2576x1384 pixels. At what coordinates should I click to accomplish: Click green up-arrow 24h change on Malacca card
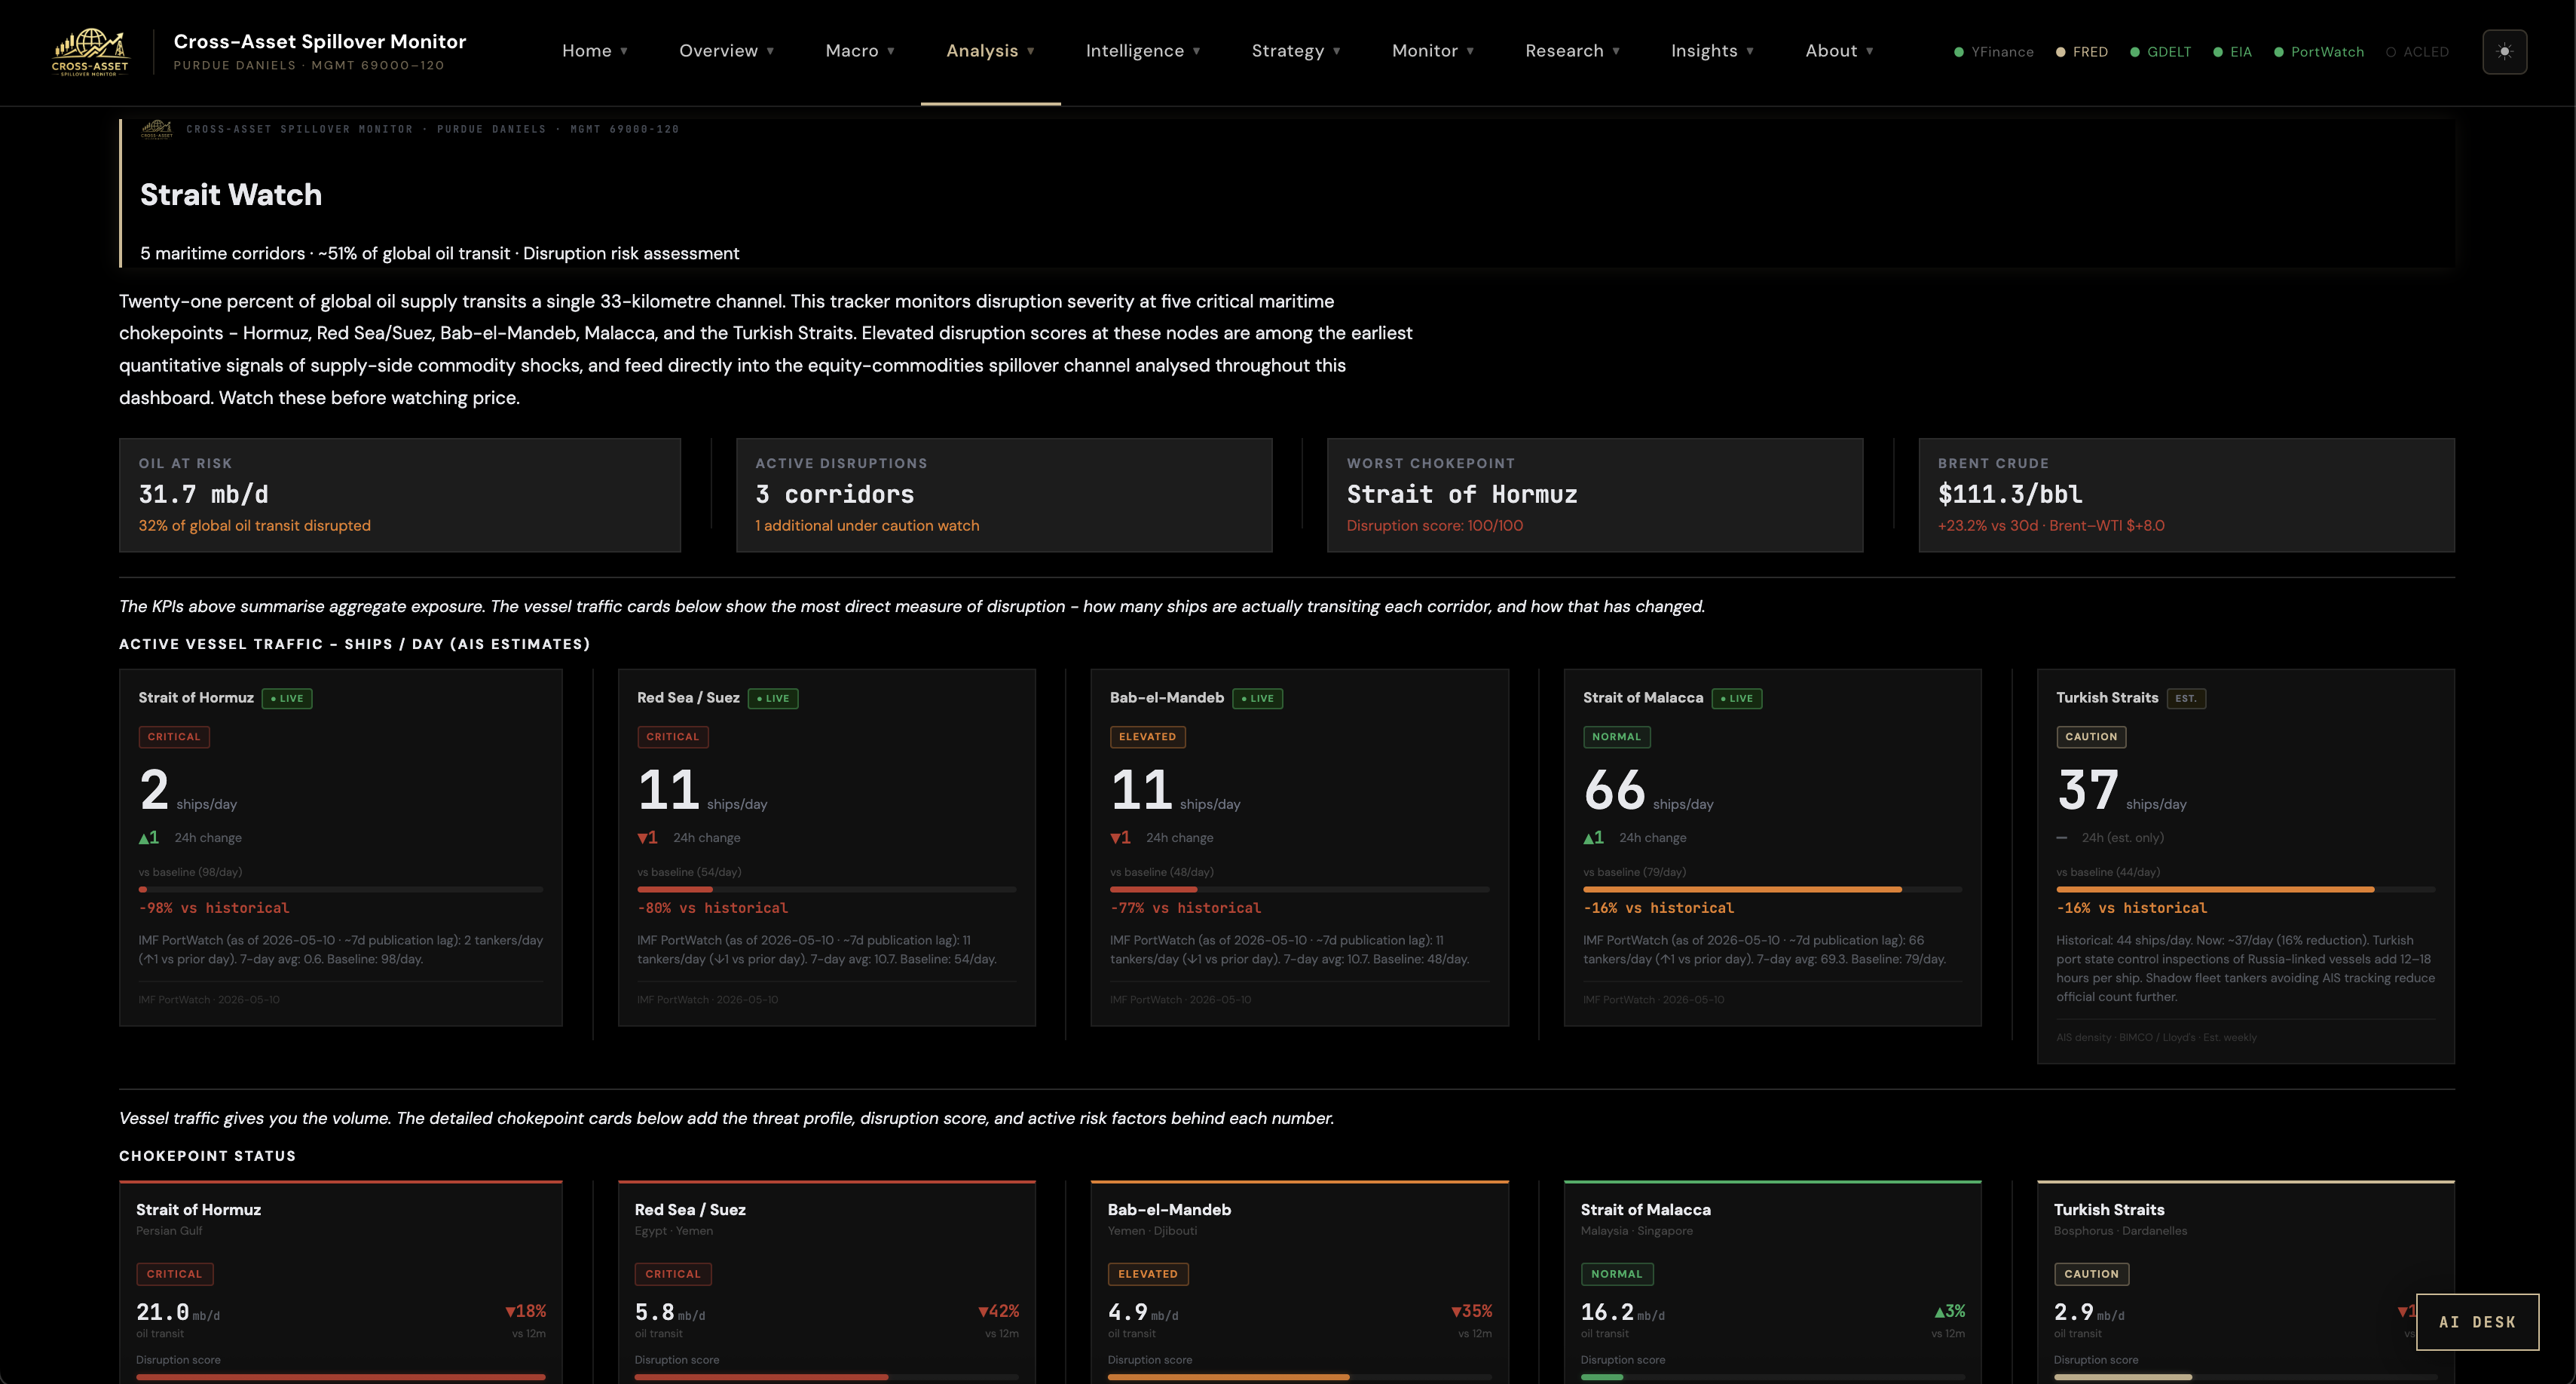point(1594,837)
